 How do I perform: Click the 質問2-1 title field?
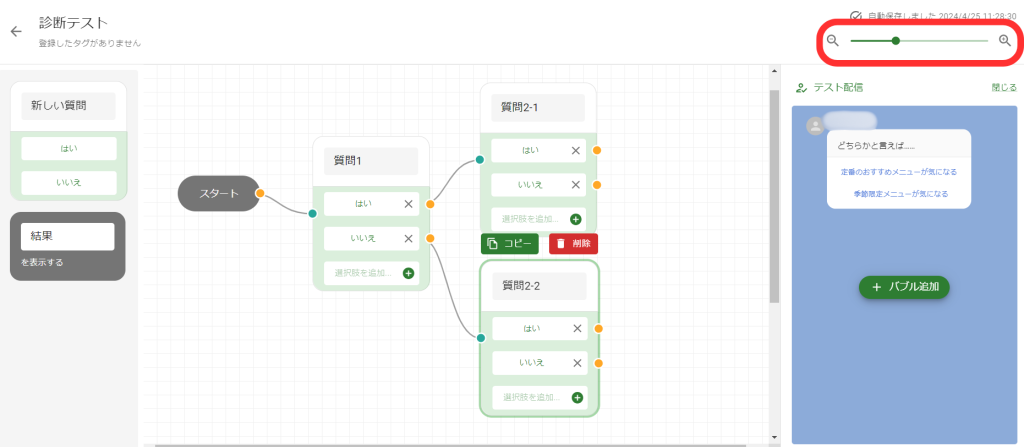tap(538, 107)
